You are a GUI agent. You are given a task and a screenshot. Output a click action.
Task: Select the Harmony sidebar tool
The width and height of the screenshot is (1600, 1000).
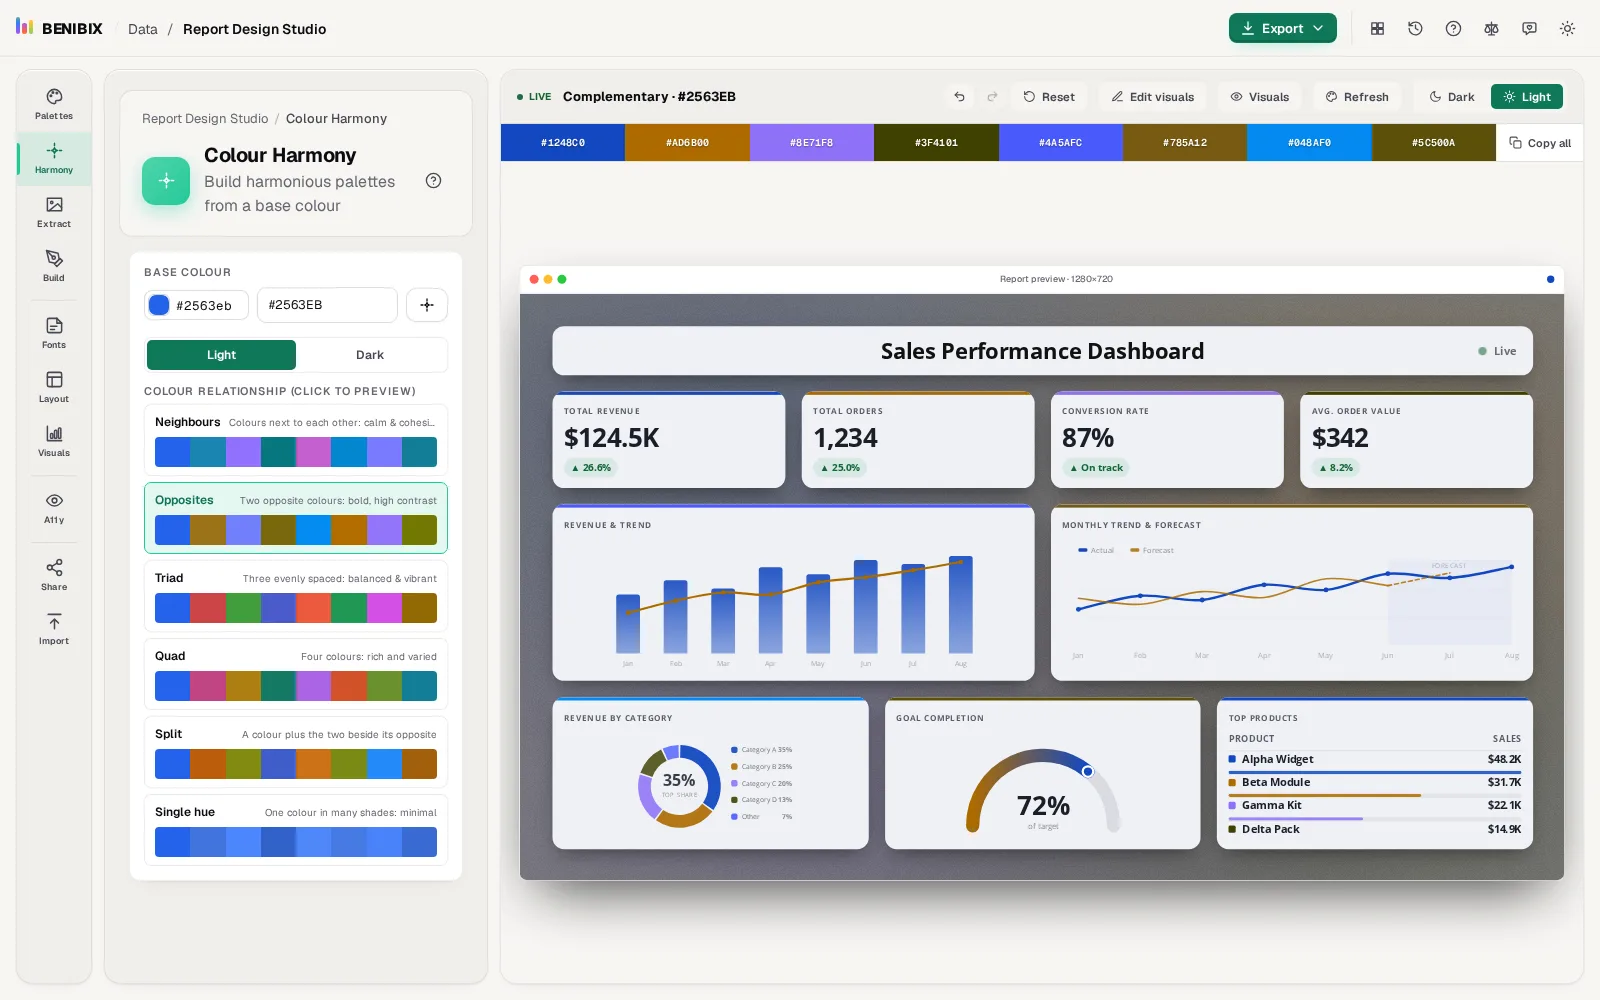(x=54, y=158)
